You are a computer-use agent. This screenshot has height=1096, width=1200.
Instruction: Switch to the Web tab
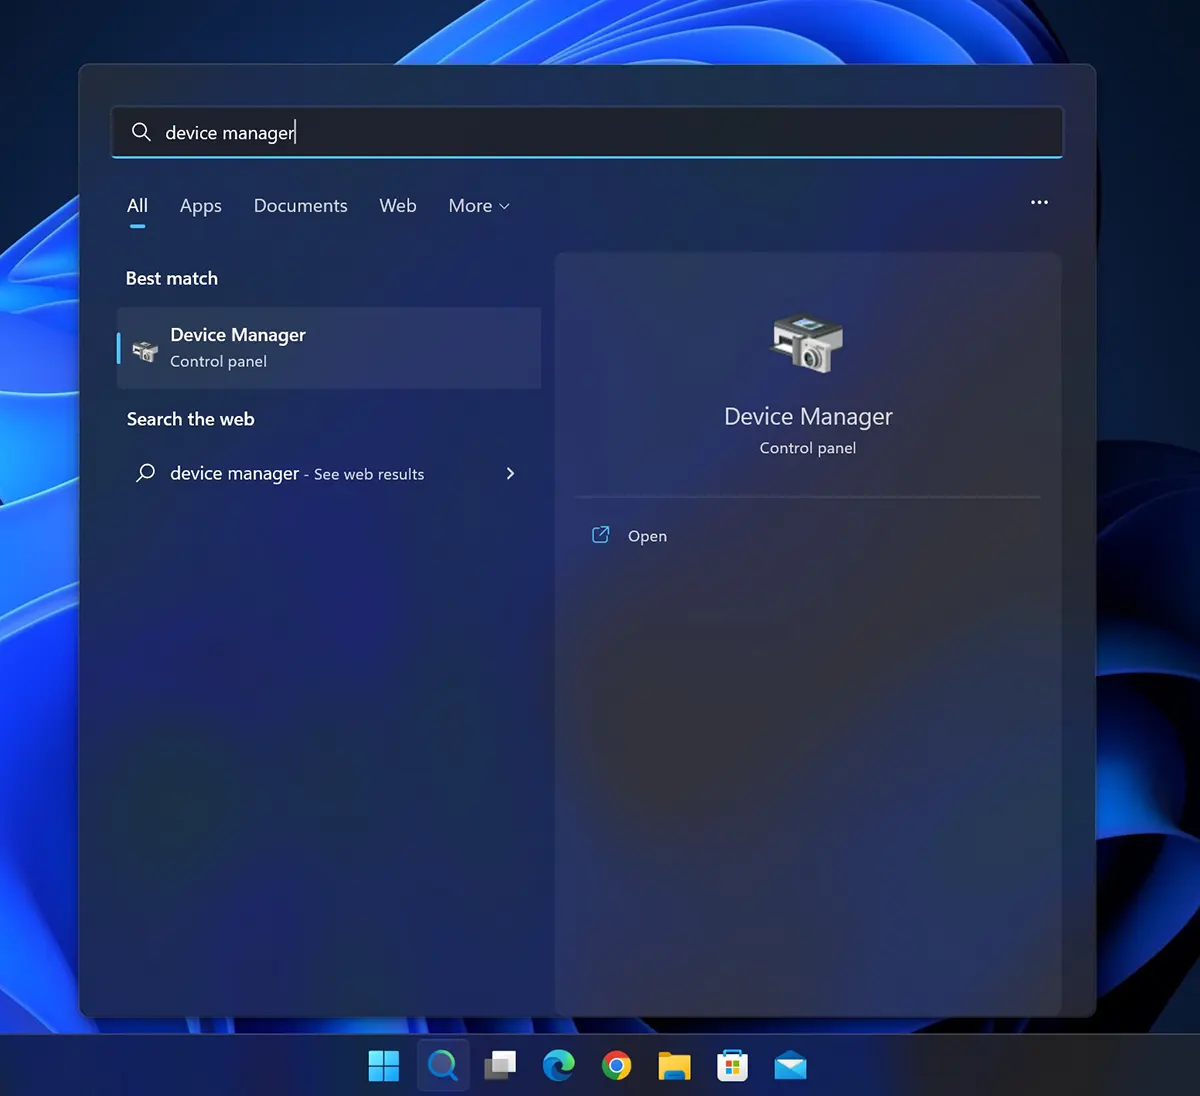coord(398,206)
